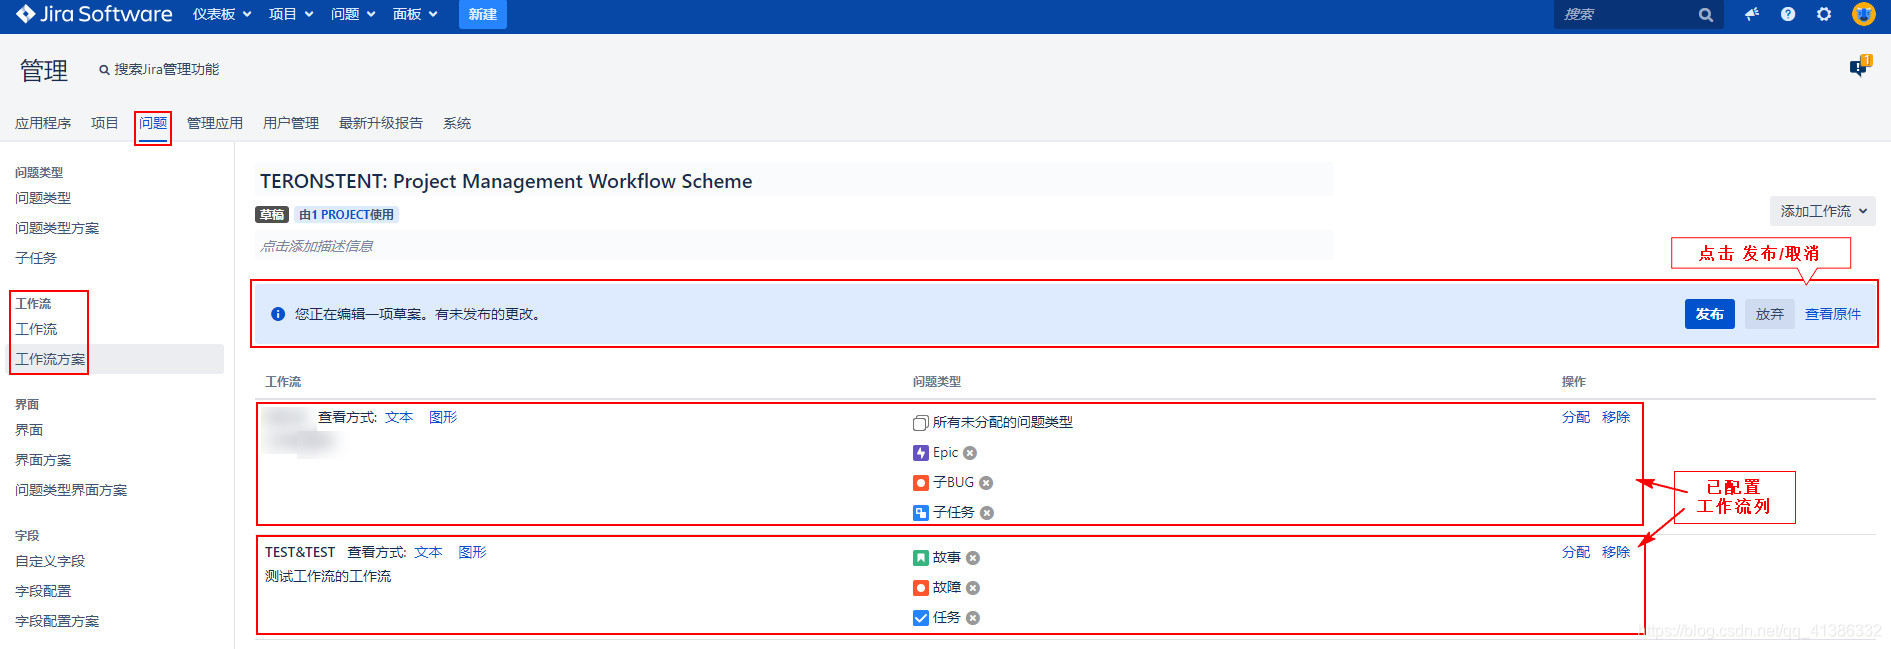Switch to the 最新升级报告 tab
Image resolution: width=1891 pixels, height=649 pixels.
[x=381, y=123]
